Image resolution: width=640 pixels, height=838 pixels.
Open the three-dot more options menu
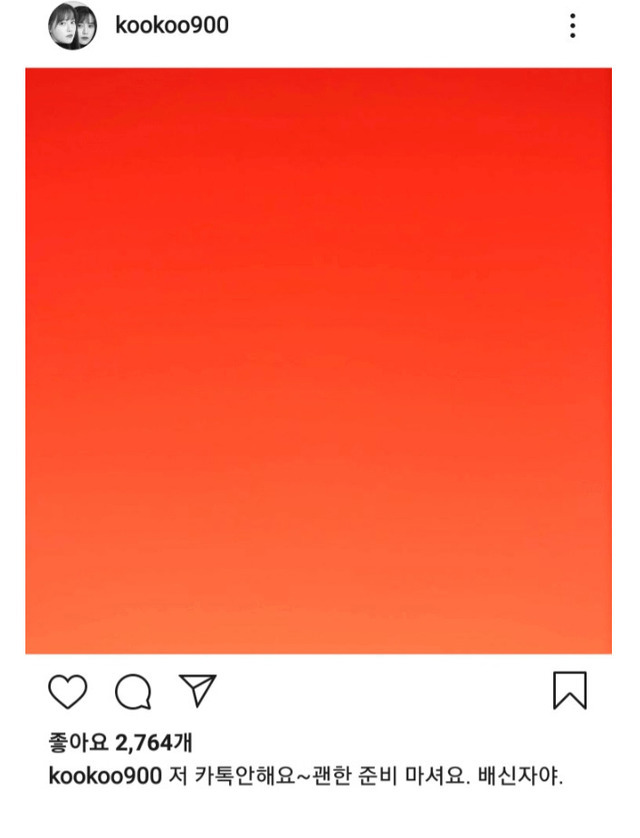(573, 26)
